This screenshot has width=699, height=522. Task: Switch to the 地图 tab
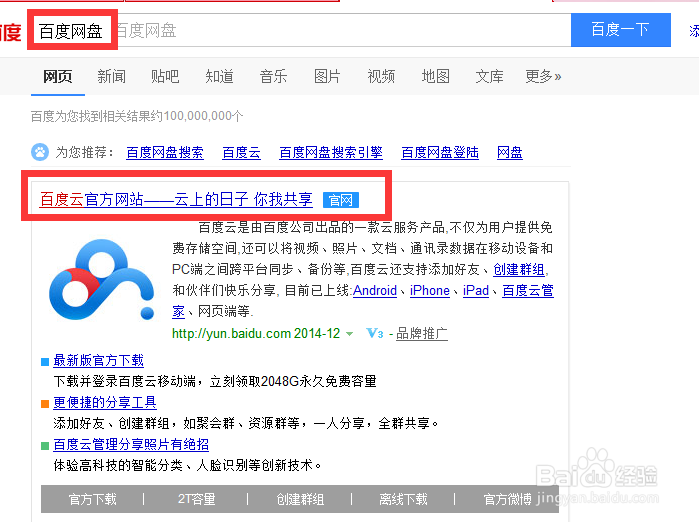436,77
